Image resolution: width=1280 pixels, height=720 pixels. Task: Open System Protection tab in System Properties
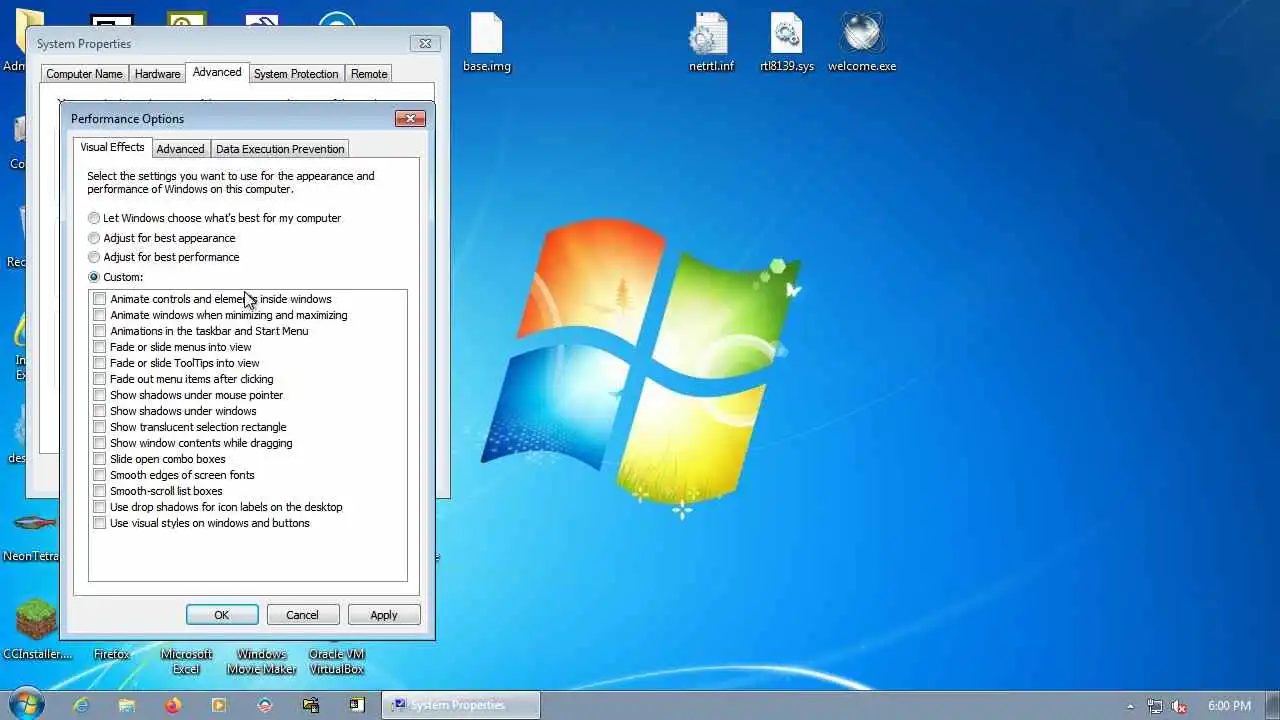[x=296, y=74]
